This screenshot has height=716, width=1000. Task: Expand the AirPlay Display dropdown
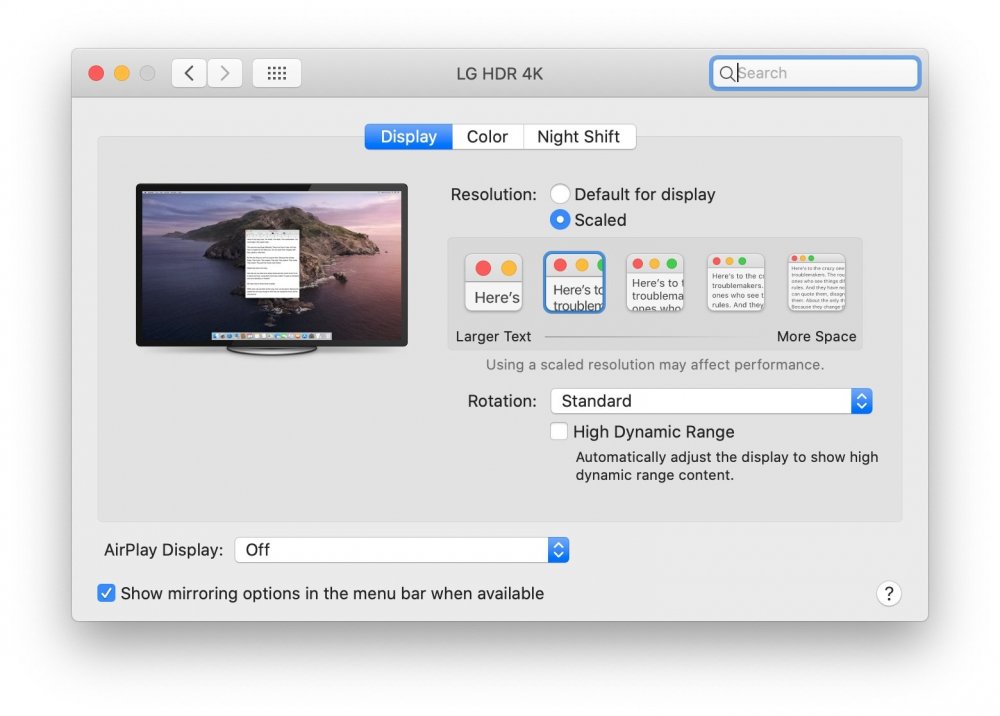coord(402,550)
